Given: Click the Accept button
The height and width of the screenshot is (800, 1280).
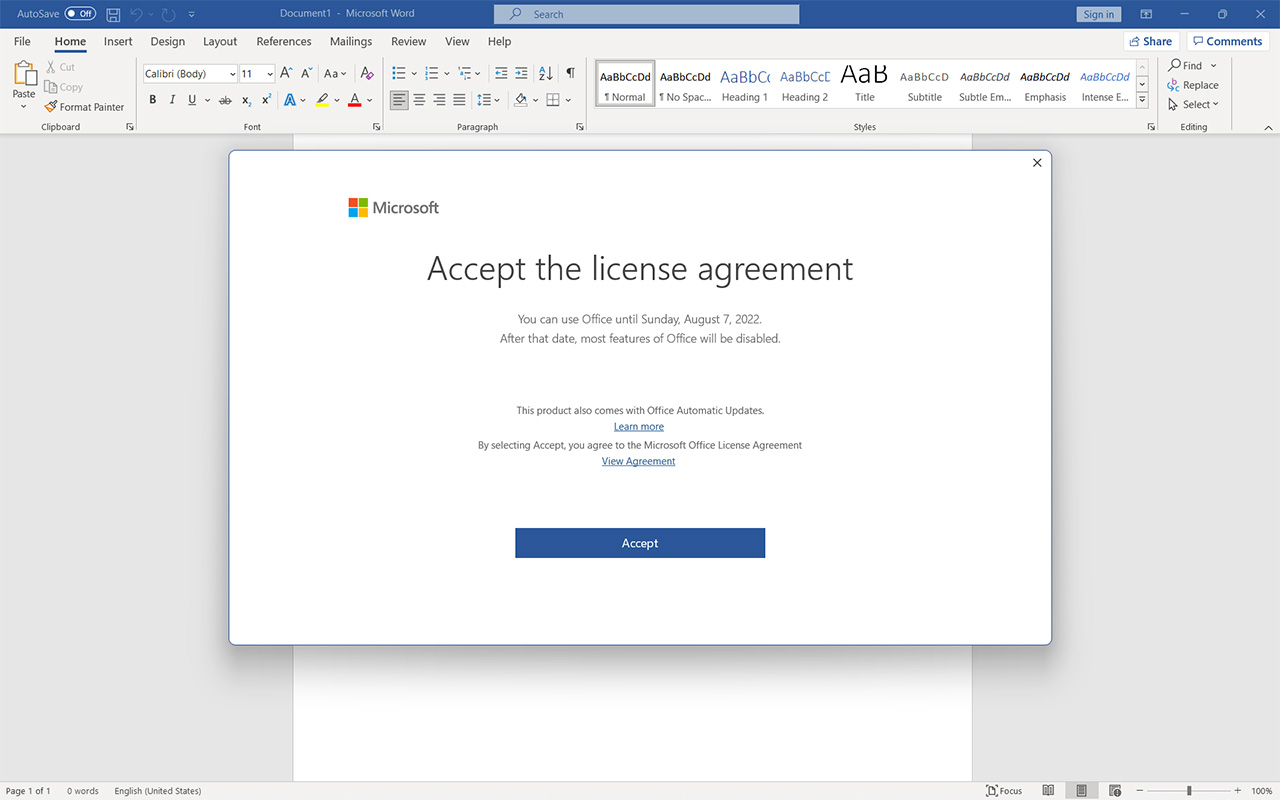Looking at the screenshot, I should pyautogui.click(x=640, y=543).
